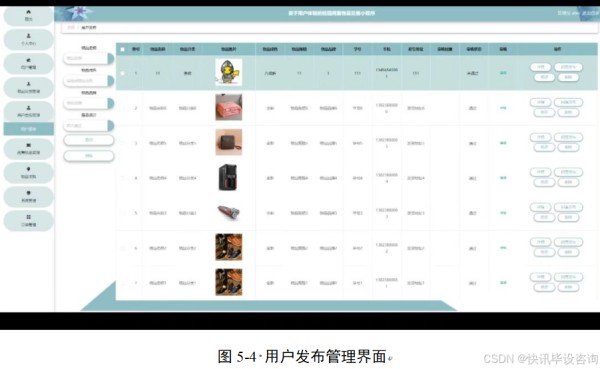Click the home breadcrumb link above the filters
600x369 pixels.
click(x=71, y=28)
